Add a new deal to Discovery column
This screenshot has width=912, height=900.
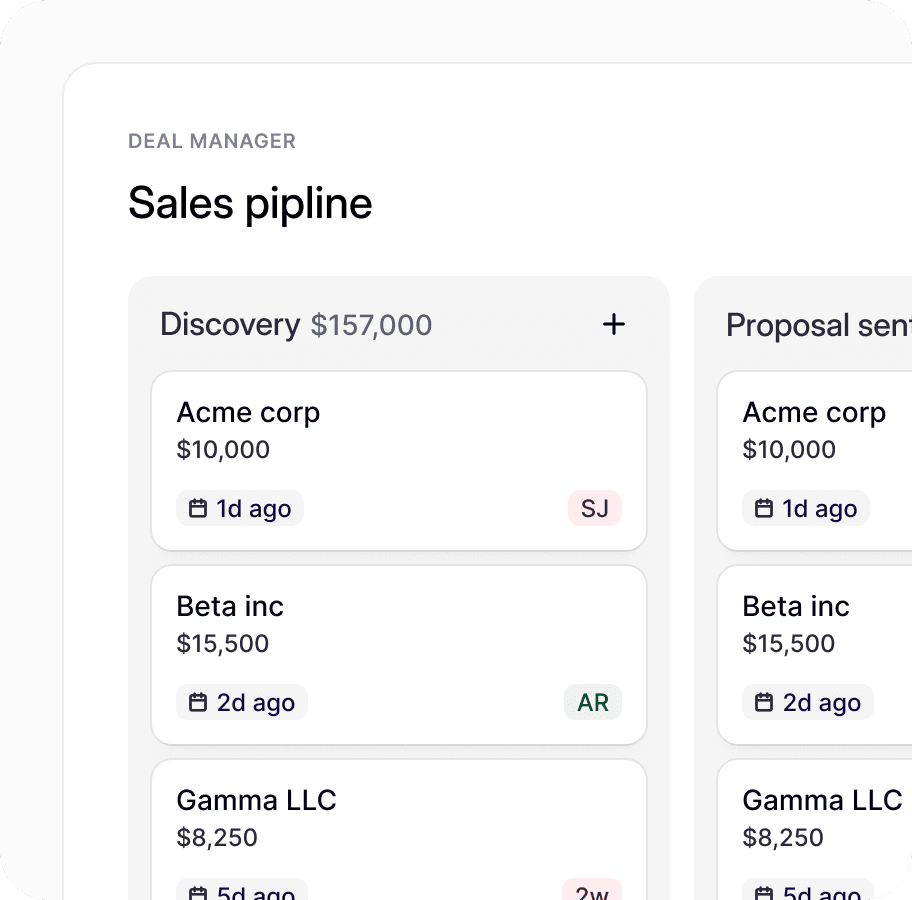613,324
